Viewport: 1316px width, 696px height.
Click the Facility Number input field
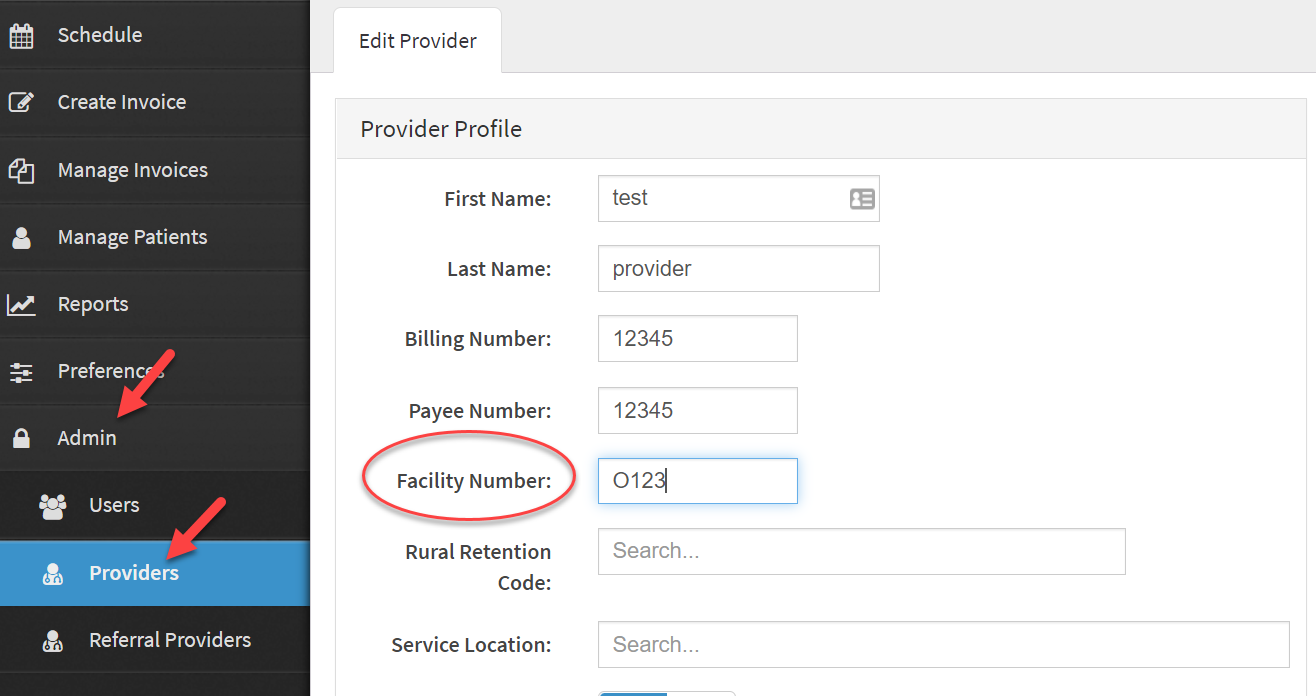pyautogui.click(x=697, y=481)
